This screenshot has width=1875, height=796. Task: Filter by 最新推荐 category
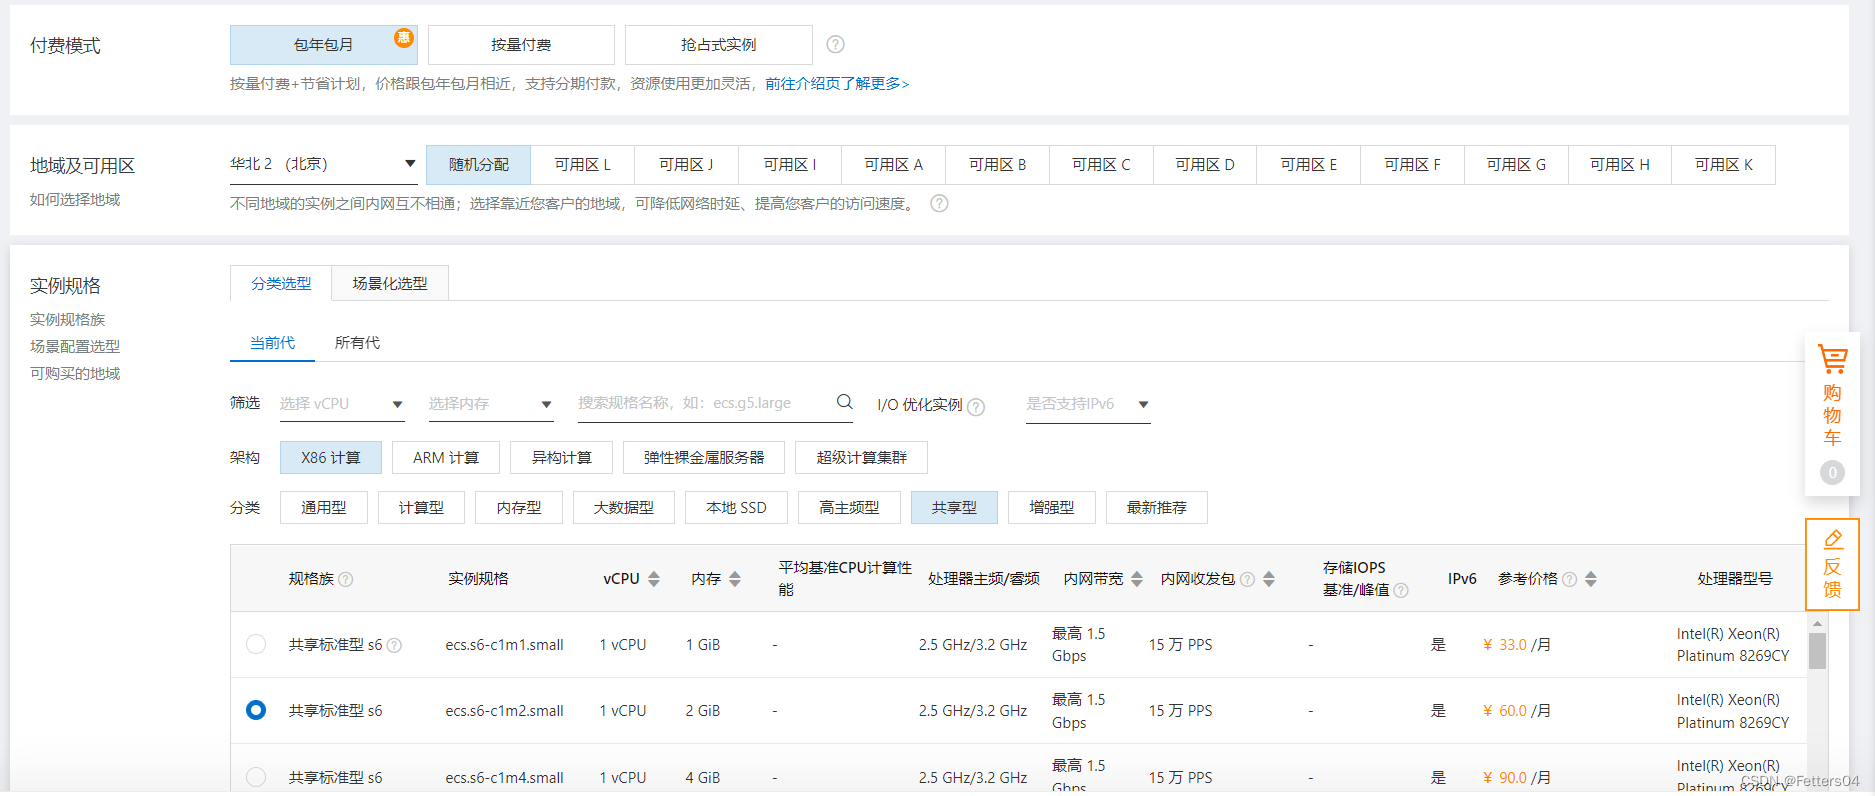coord(1157,508)
